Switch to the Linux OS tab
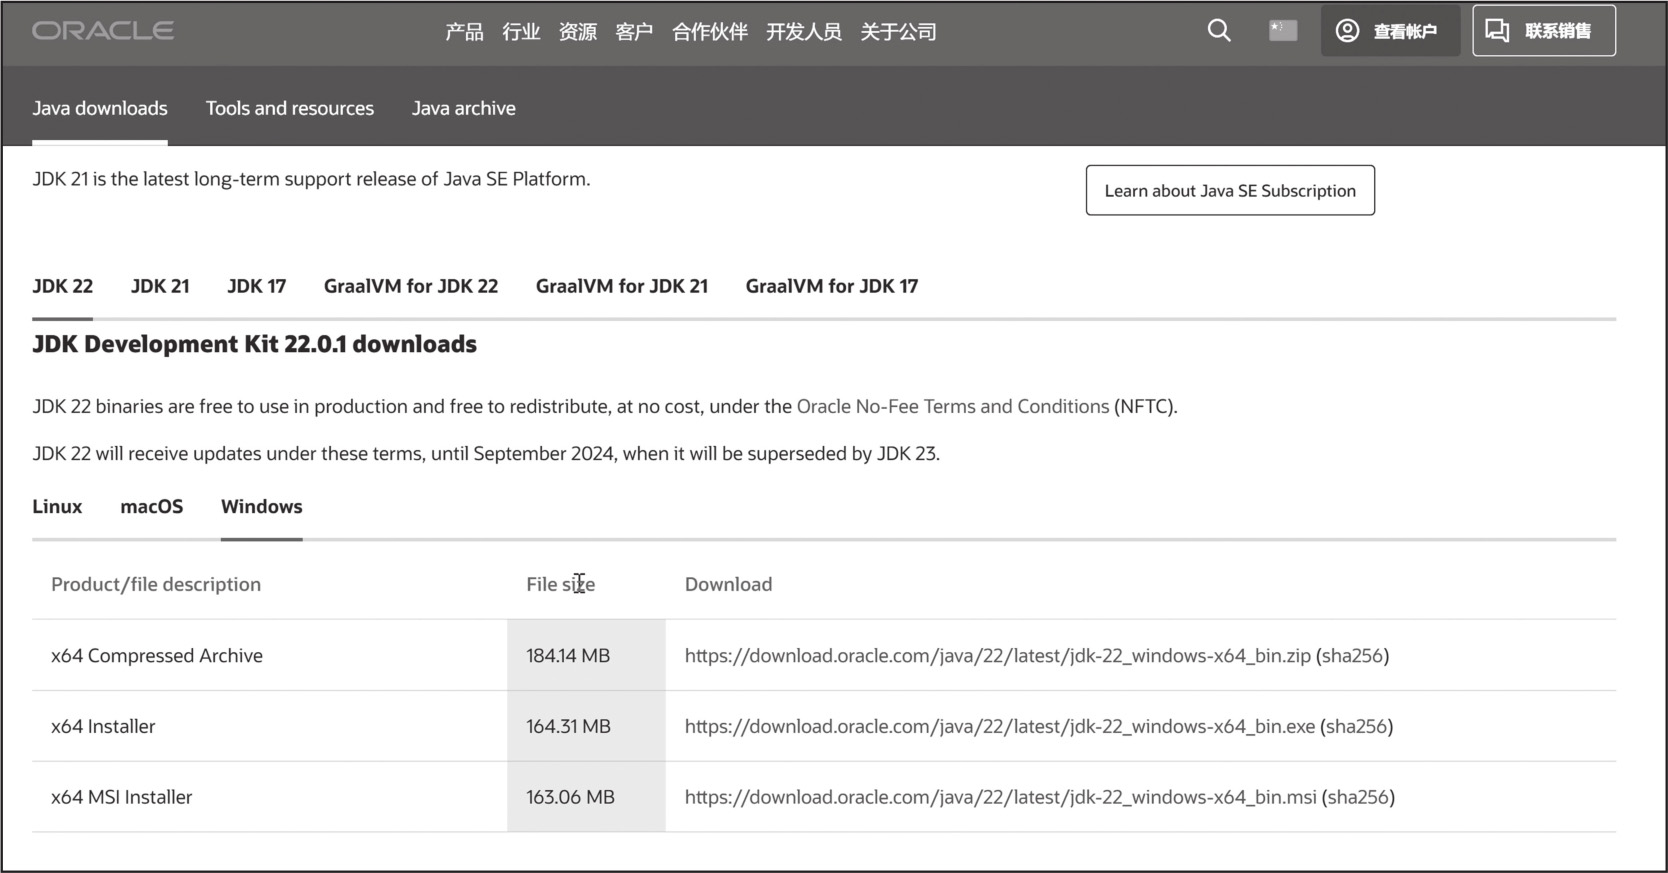The image size is (1668, 873). coord(57,506)
